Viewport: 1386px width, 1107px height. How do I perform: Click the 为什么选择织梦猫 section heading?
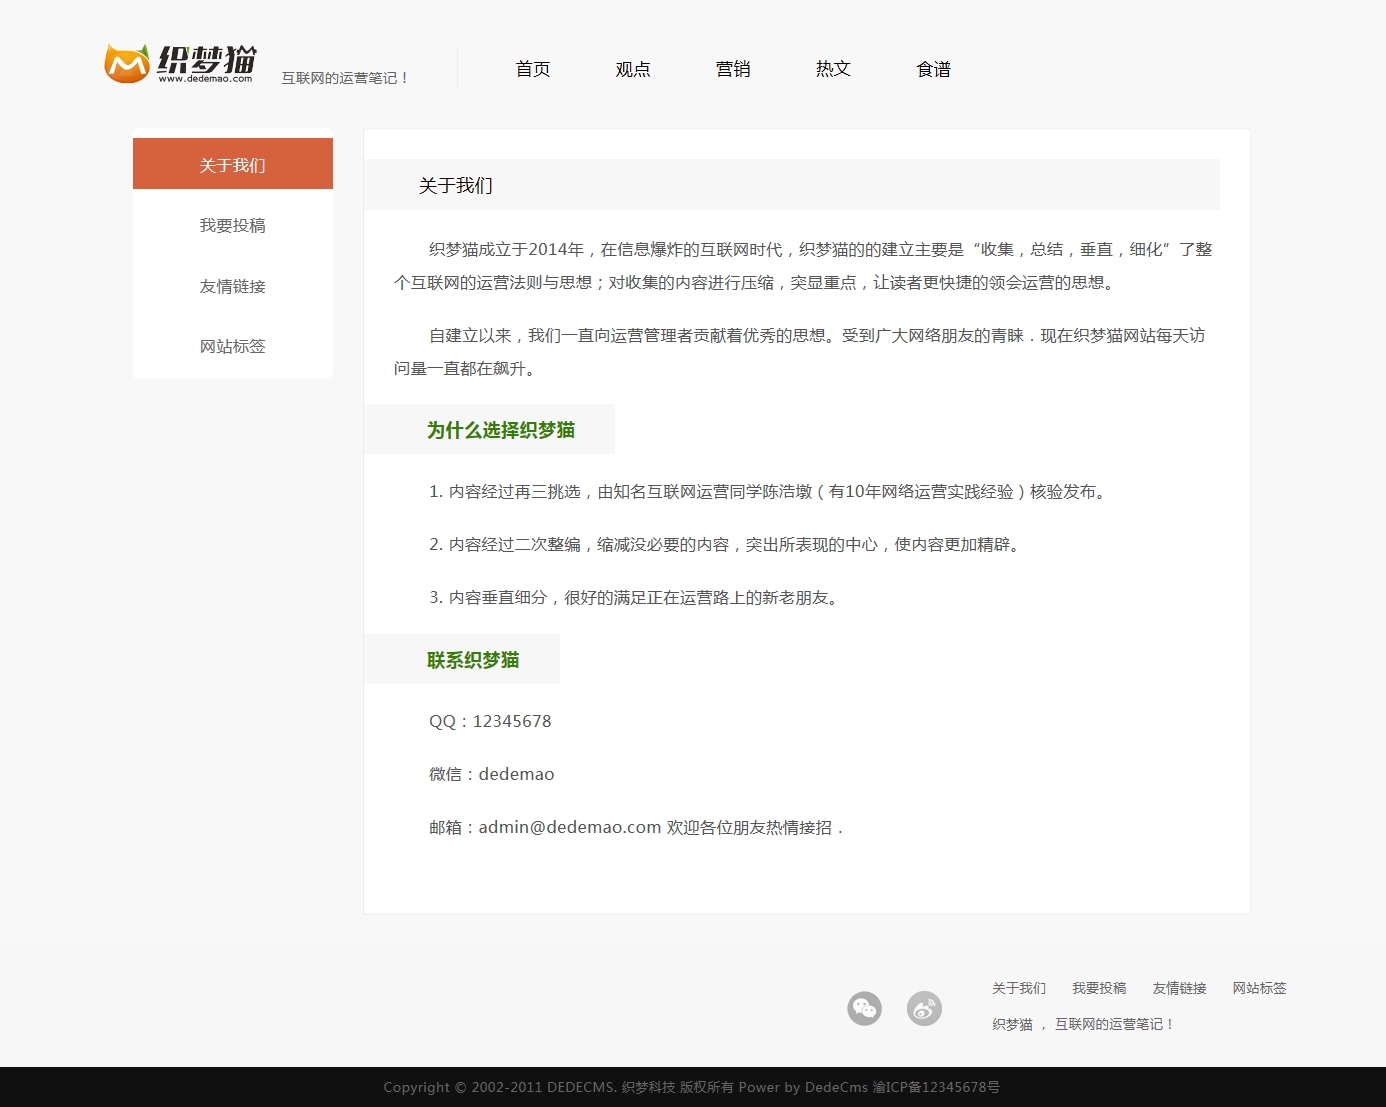click(x=500, y=430)
